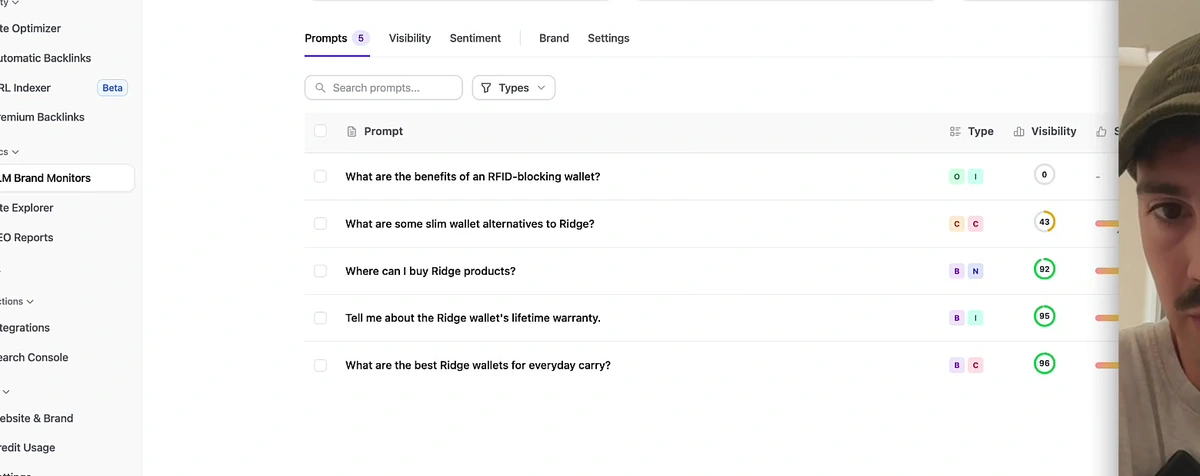Viewport: 1200px width, 476px height.
Task: Open the Brand tab
Action: pos(554,38)
